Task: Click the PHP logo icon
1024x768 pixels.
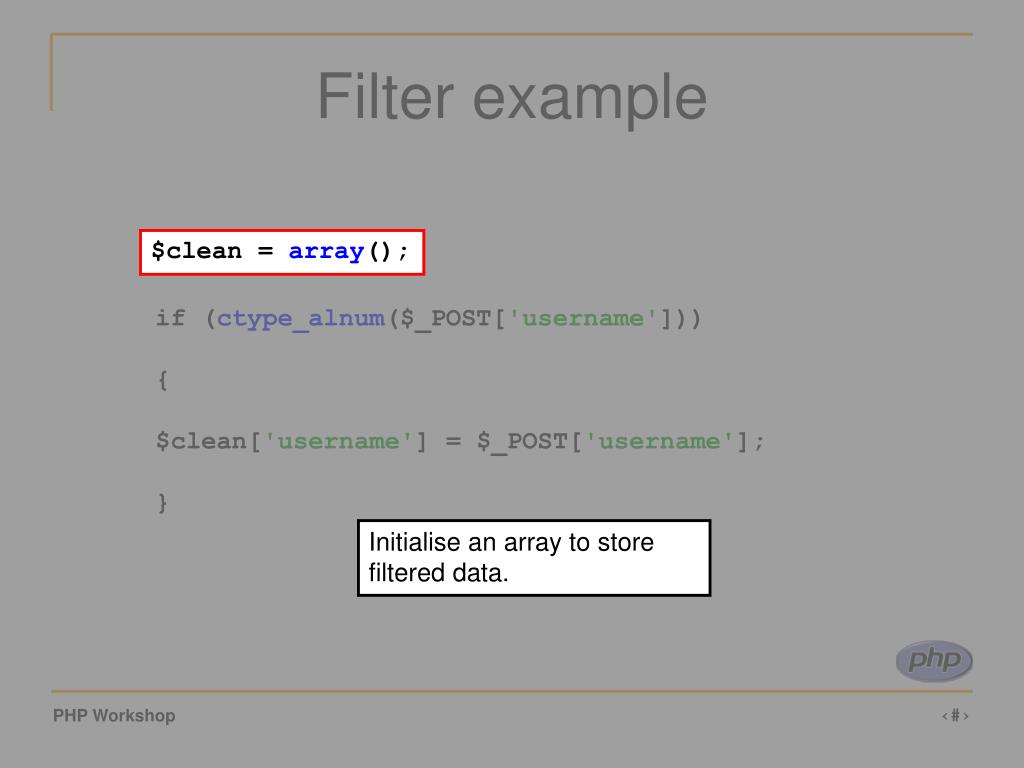Action: [934, 660]
